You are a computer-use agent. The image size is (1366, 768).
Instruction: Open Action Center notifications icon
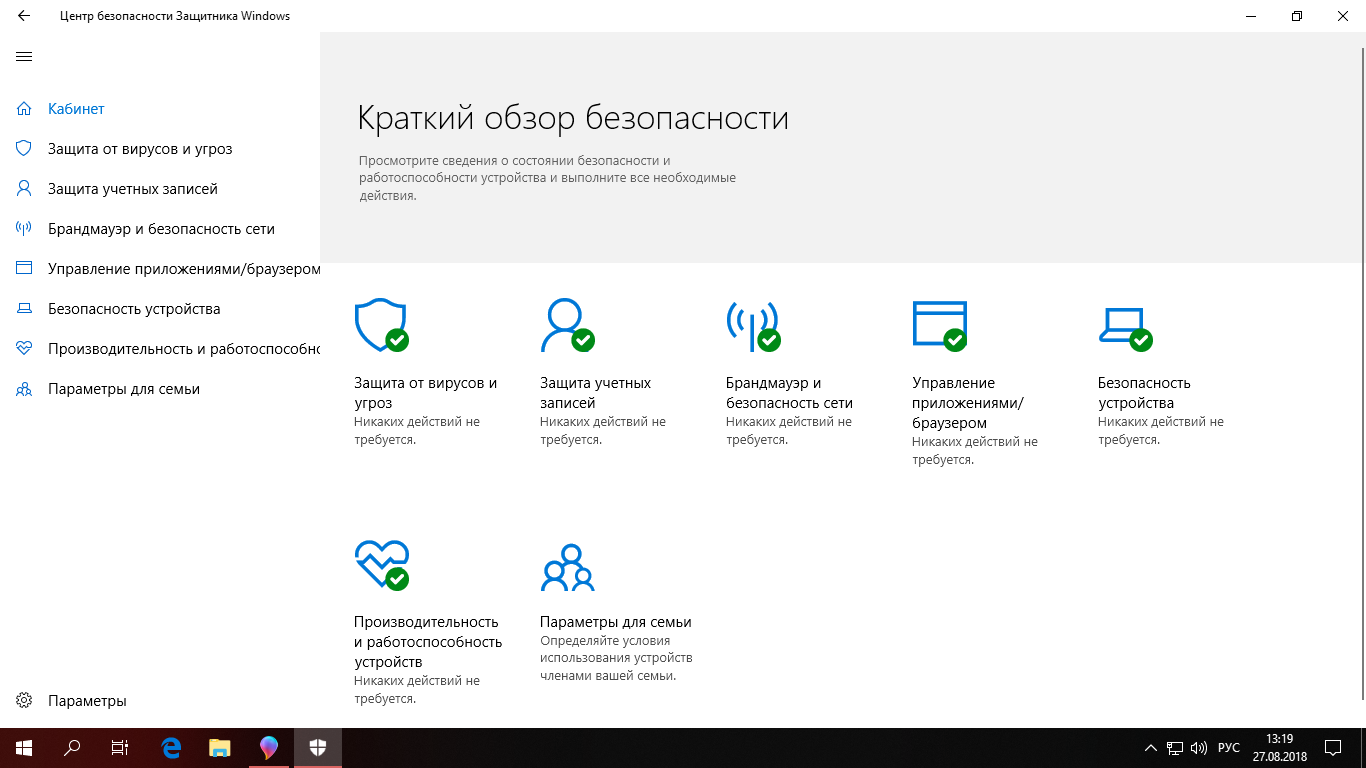1333,748
